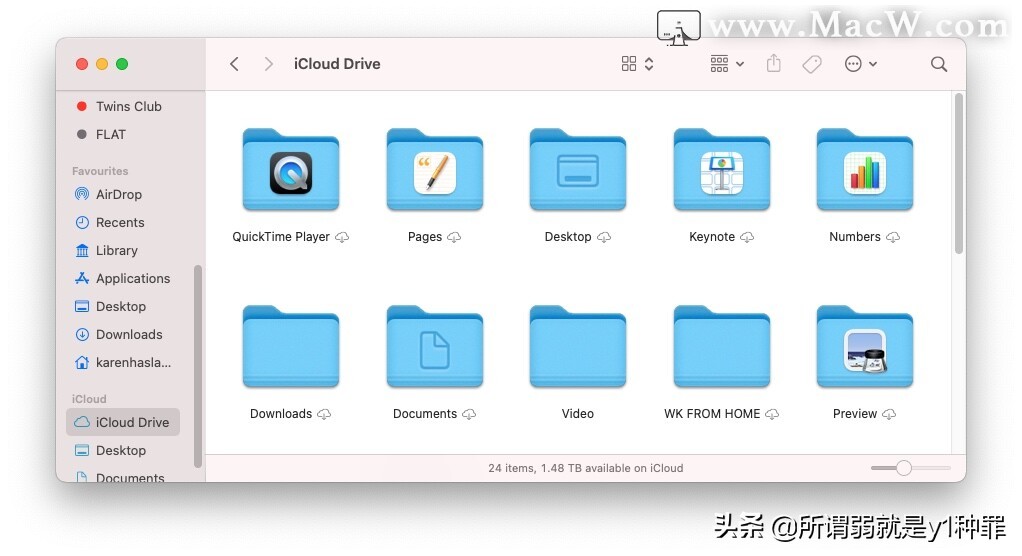Select the Video folder
Image resolution: width=1022 pixels, height=556 pixels.
coord(578,347)
